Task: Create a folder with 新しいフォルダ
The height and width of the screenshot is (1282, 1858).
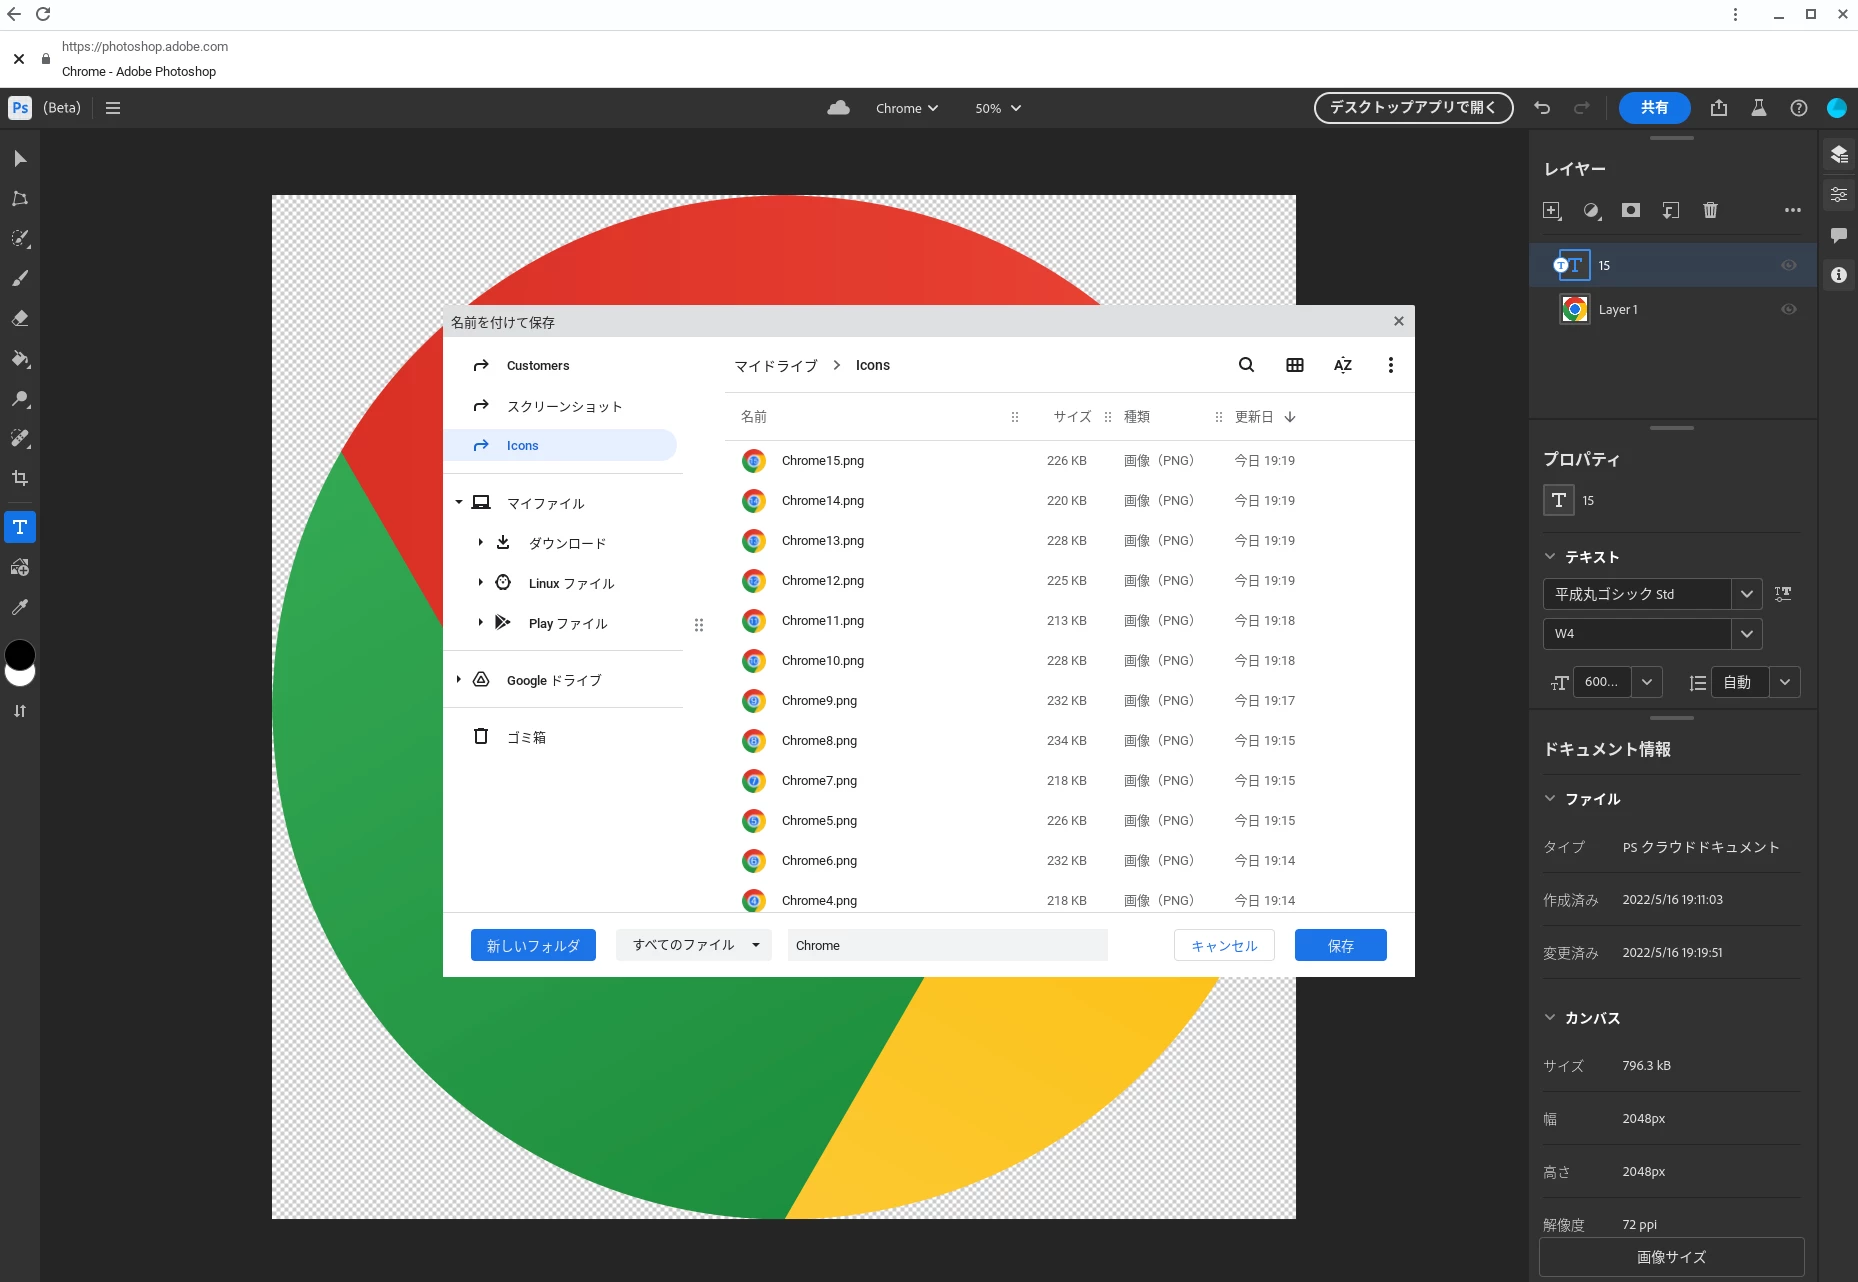Action: [533, 945]
